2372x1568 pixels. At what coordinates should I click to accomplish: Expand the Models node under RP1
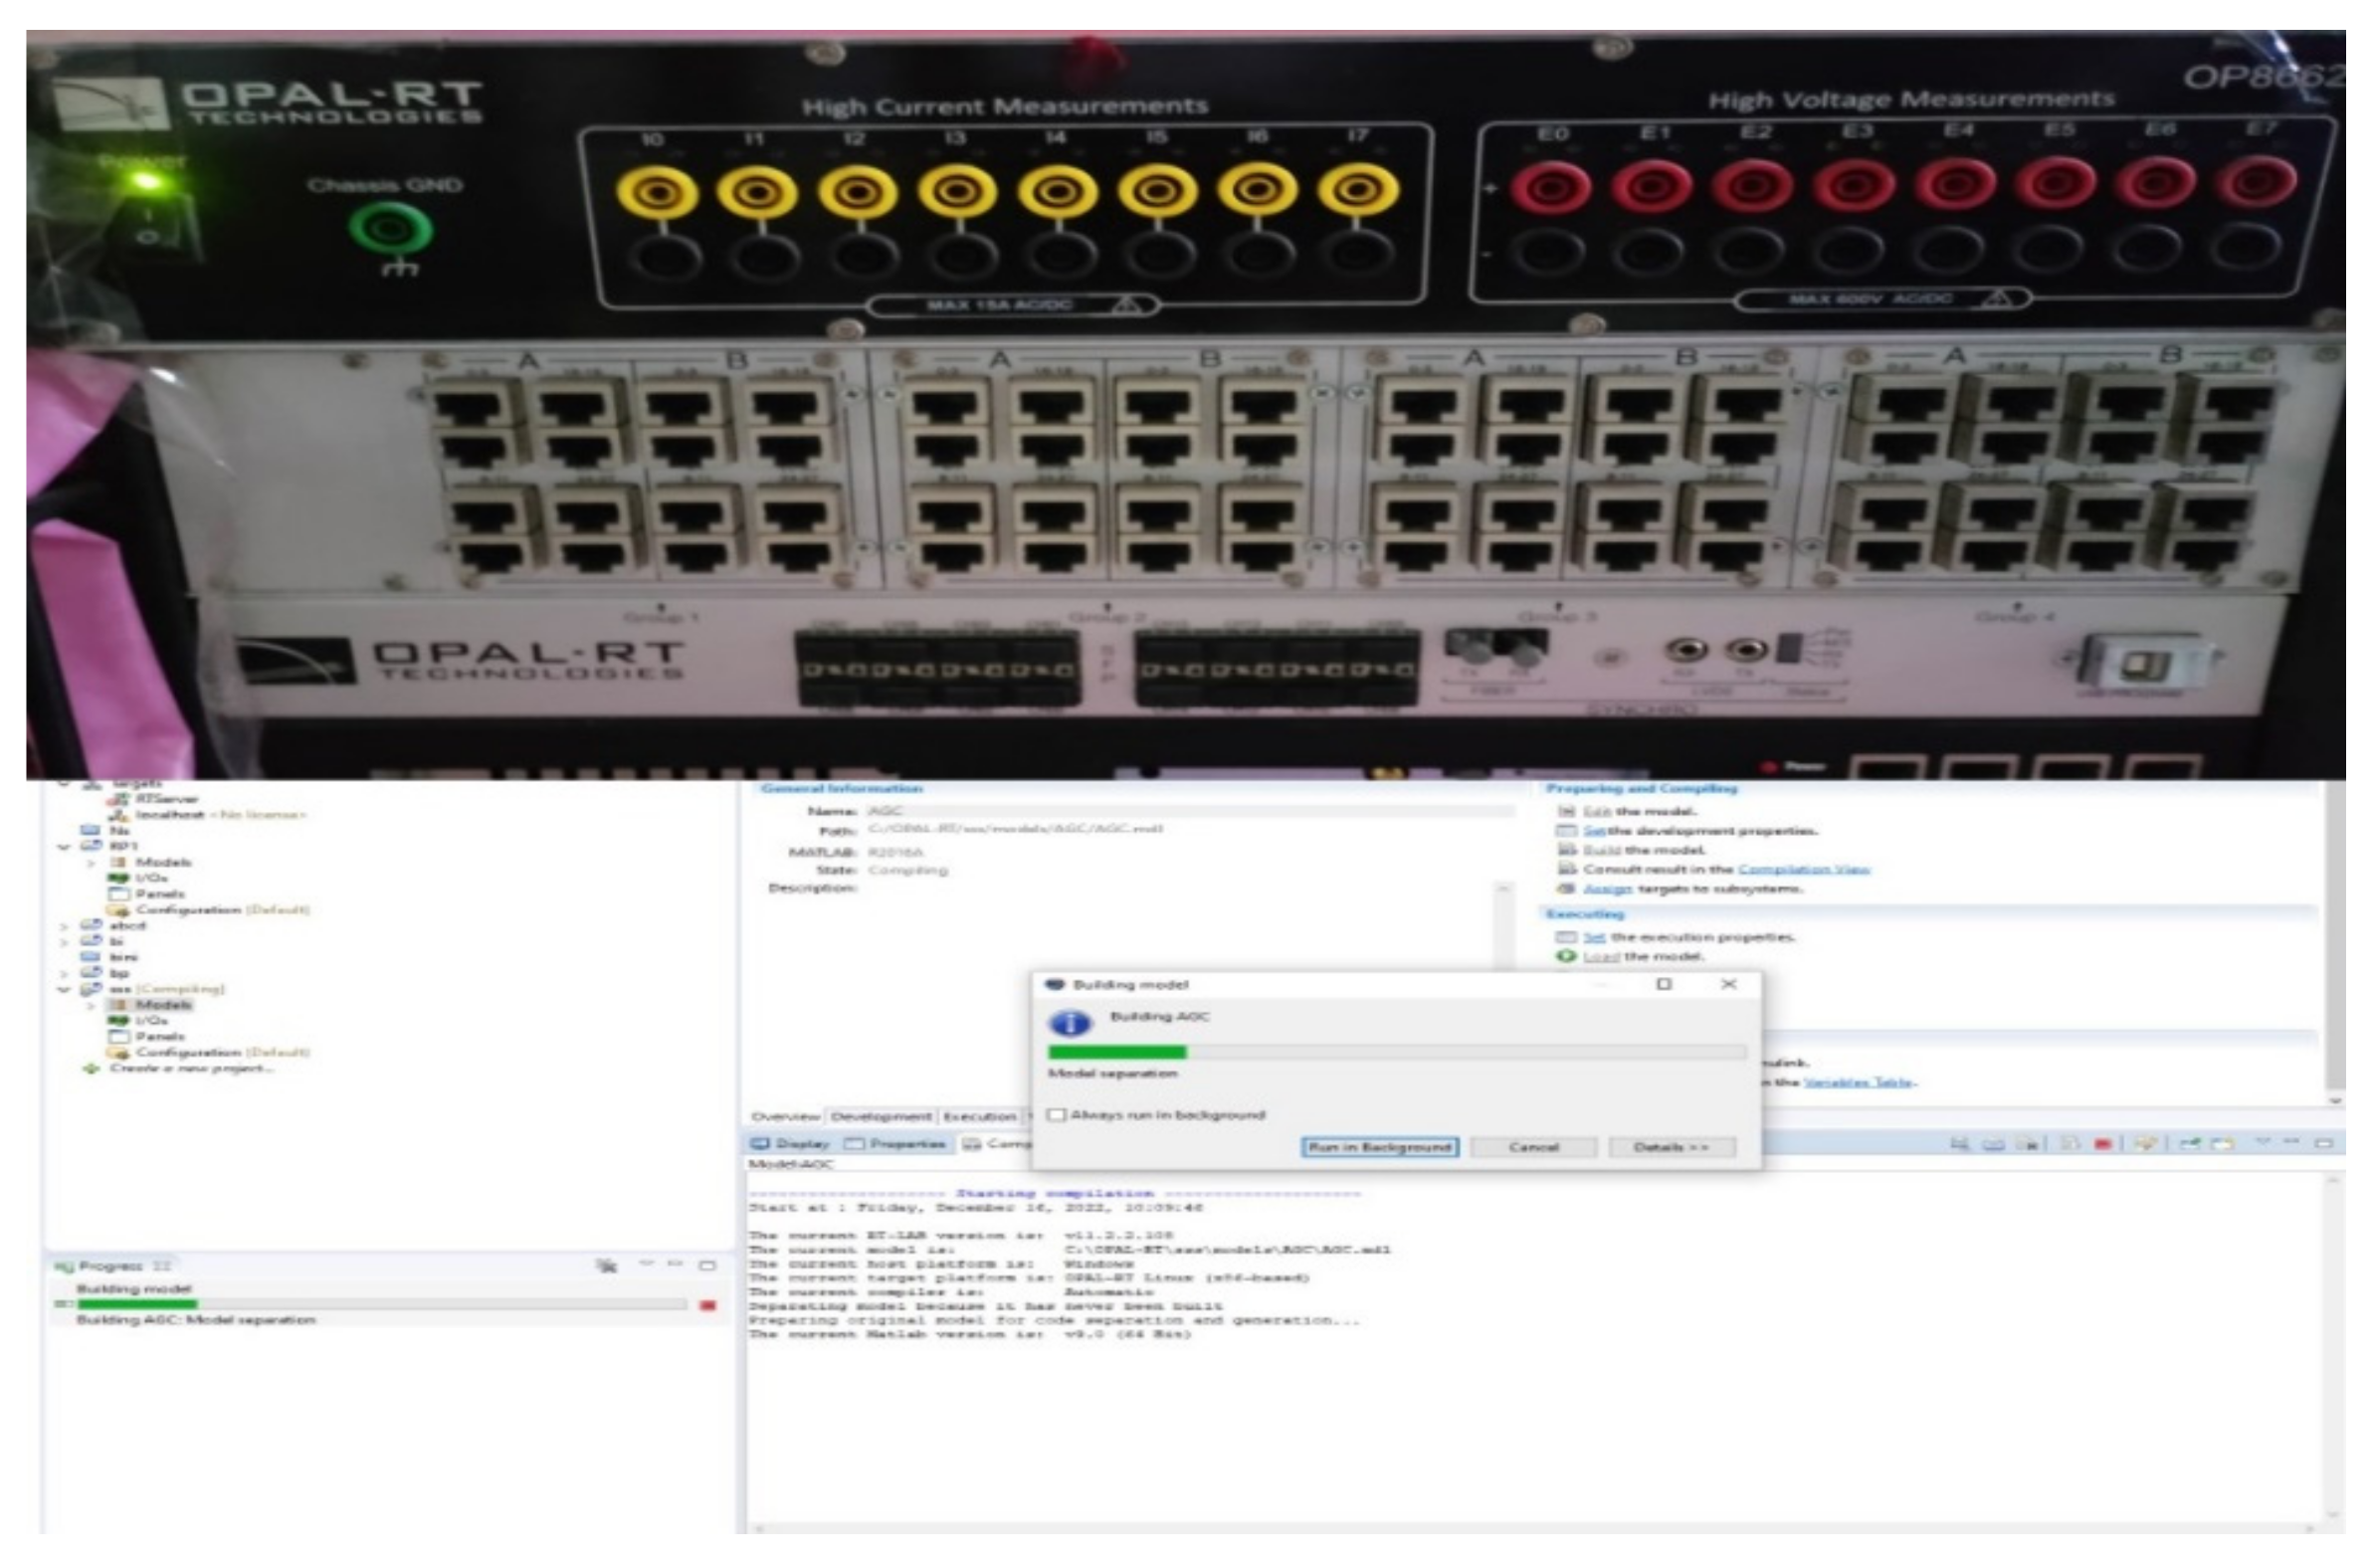tap(91, 862)
